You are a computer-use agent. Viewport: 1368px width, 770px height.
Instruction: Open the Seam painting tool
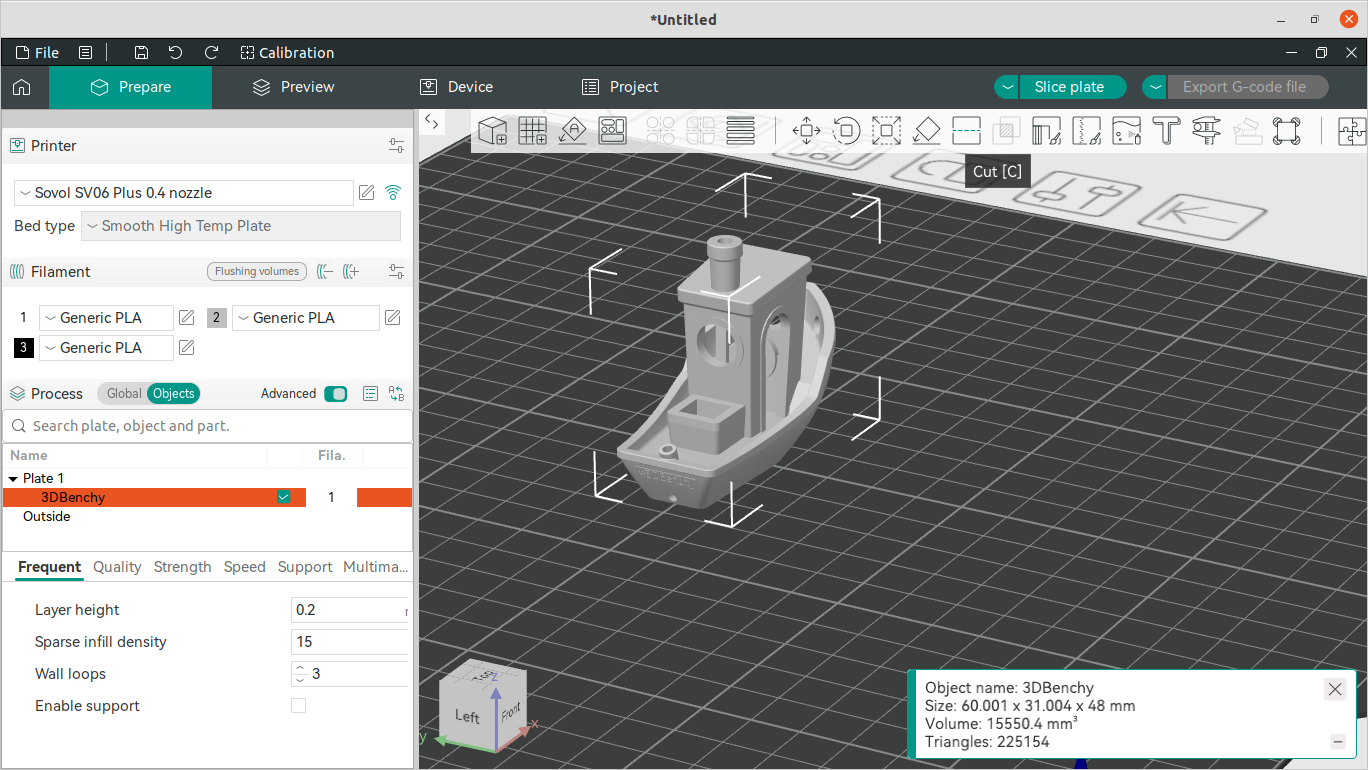1086,130
